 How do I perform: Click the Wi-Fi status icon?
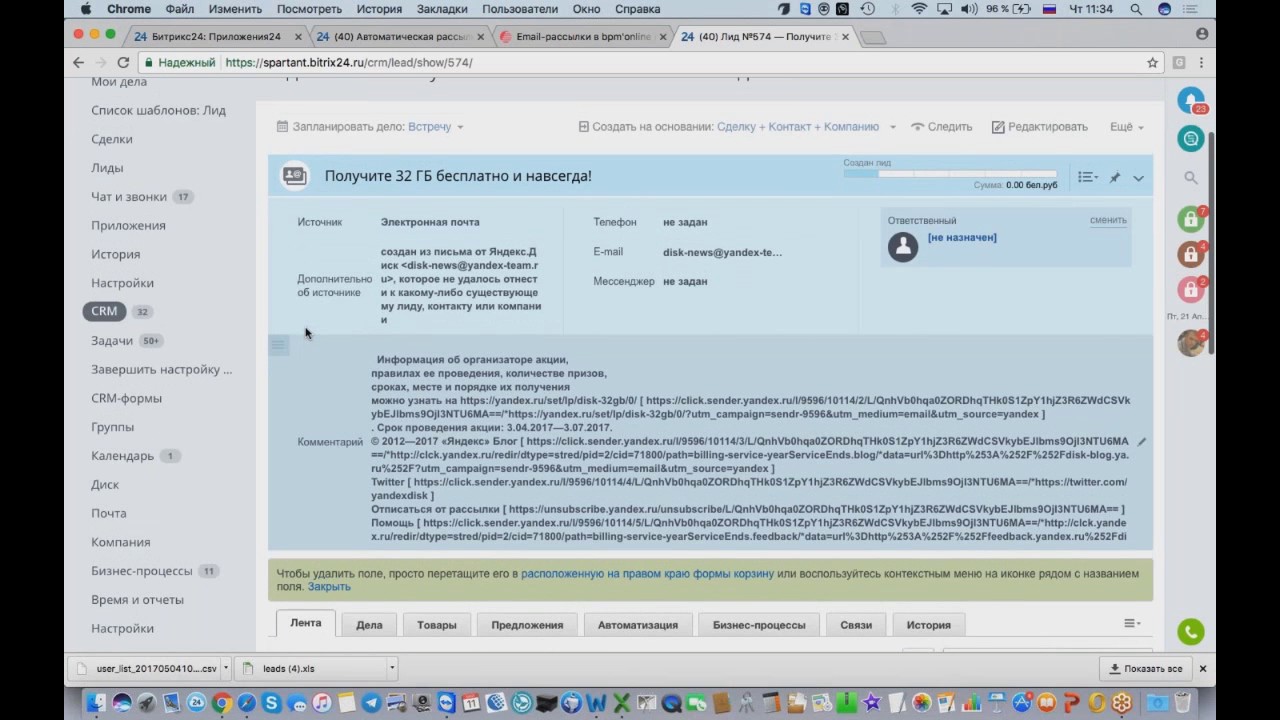point(919,9)
